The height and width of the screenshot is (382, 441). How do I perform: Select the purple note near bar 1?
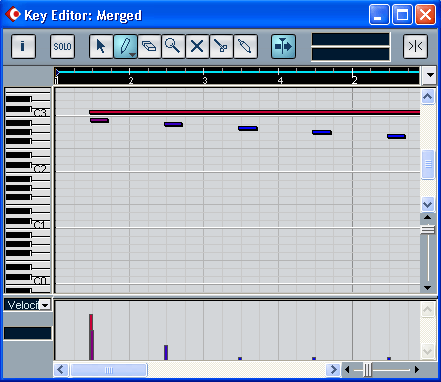[x=99, y=120]
